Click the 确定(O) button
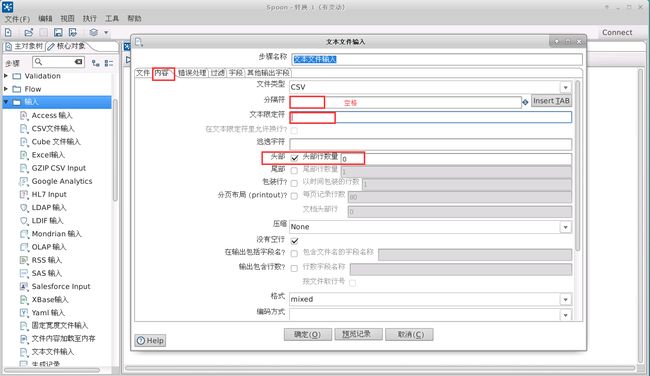 coord(308,335)
